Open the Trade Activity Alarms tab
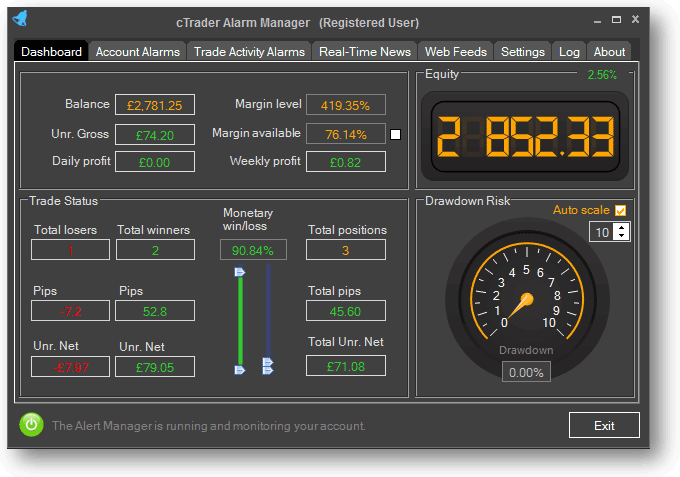 [x=249, y=52]
